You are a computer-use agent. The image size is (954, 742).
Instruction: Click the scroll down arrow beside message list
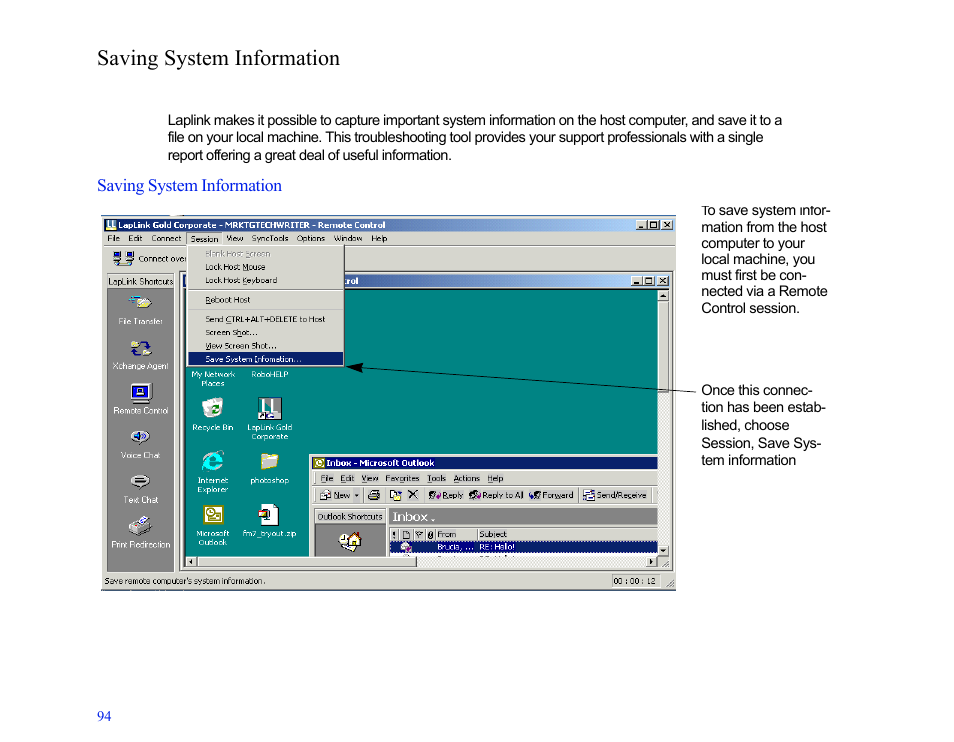(x=663, y=550)
